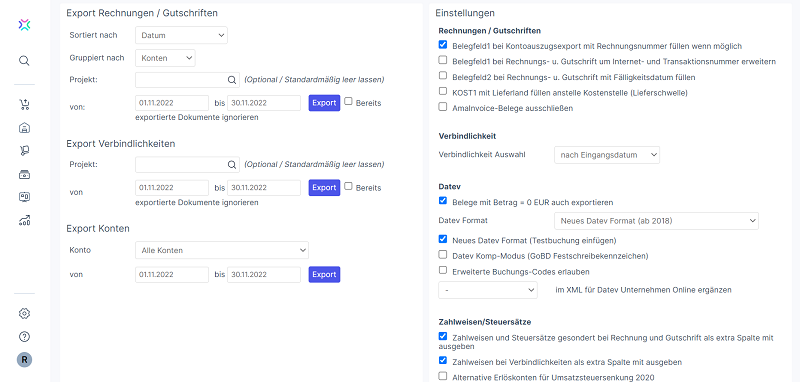The image size is (800, 382).
Task: Toggle Zahlweisen und Steuersätze gesondert checkbox
Action: tap(443, 337)
